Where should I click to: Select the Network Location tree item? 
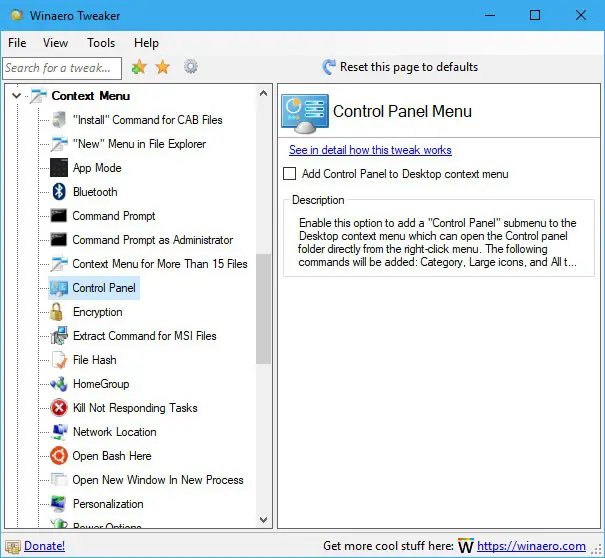coord(115,432)
